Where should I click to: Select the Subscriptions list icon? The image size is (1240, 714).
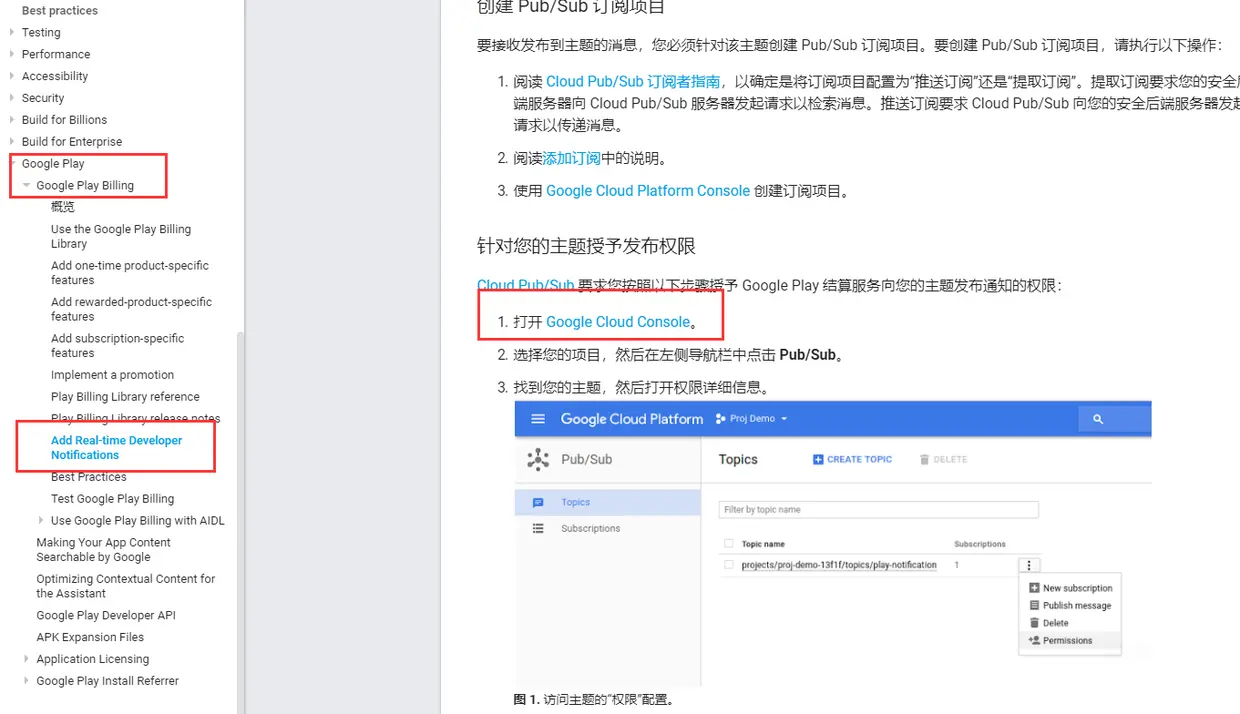pos(540,528)
